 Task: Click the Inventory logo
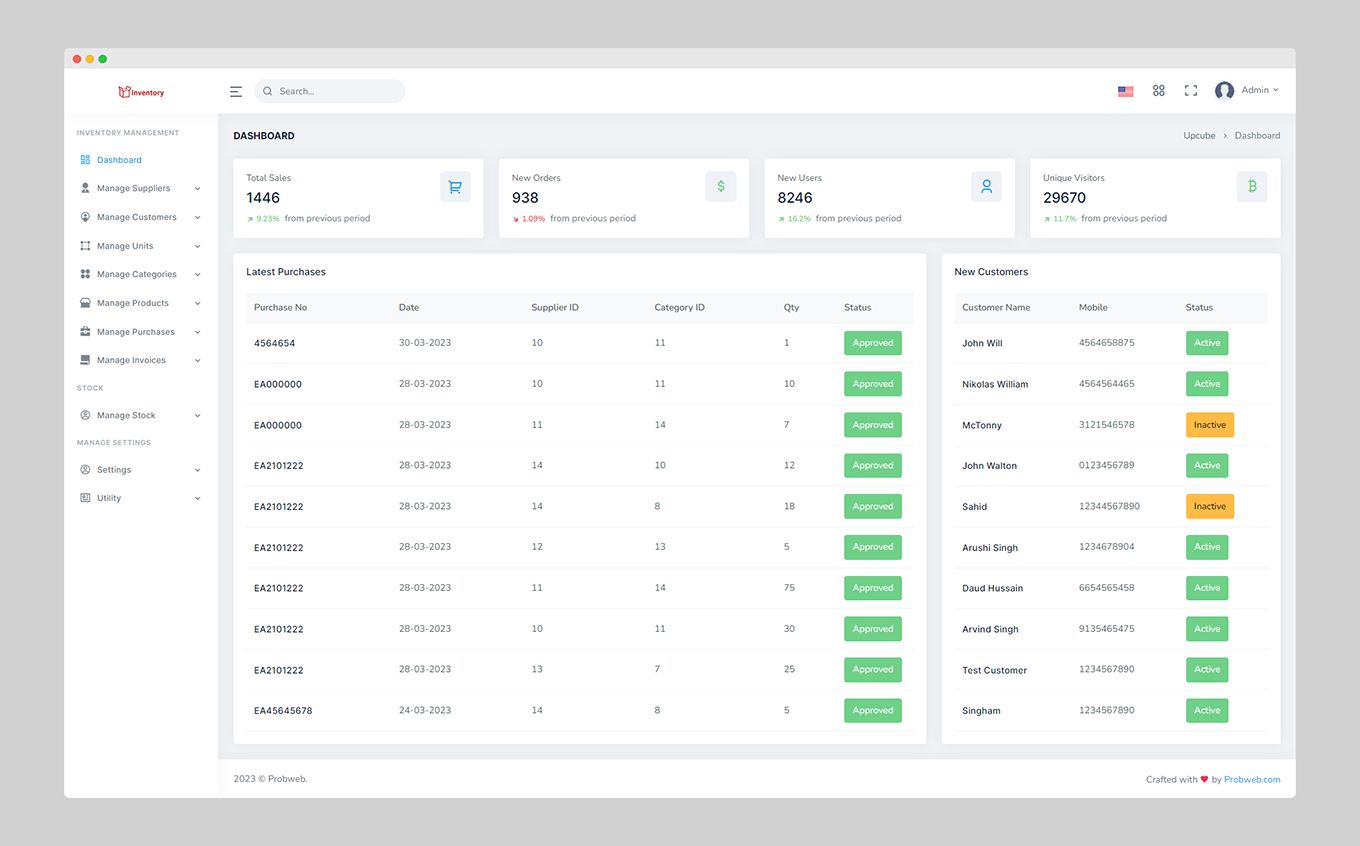coord(141,92)
